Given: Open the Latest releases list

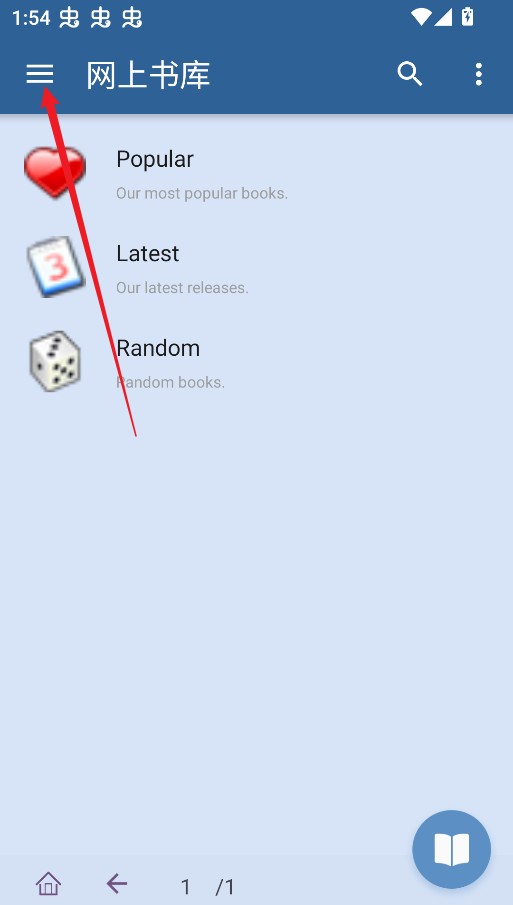Looking at the screenshot, I should (x=256, y=269).
